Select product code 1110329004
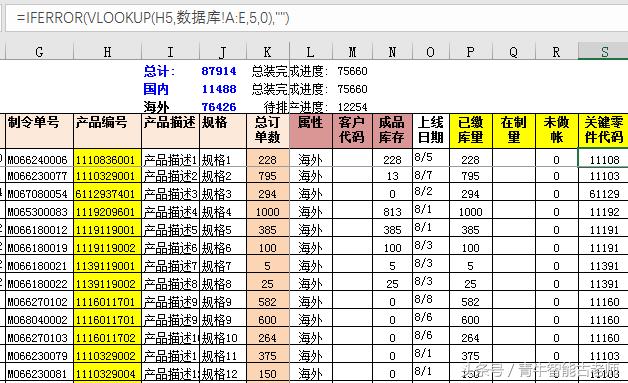628x383 pixels. tap(107, 372)
